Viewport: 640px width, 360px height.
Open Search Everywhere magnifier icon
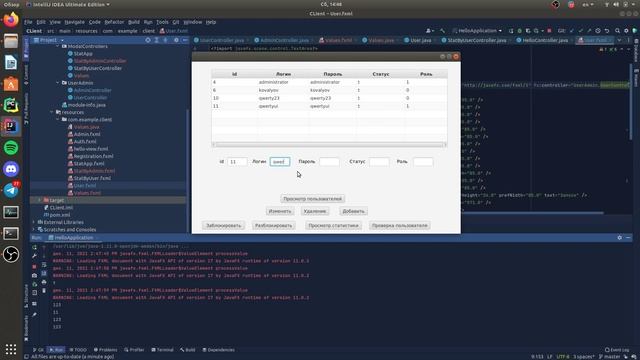pyautogui.click(x=617, y=31)
